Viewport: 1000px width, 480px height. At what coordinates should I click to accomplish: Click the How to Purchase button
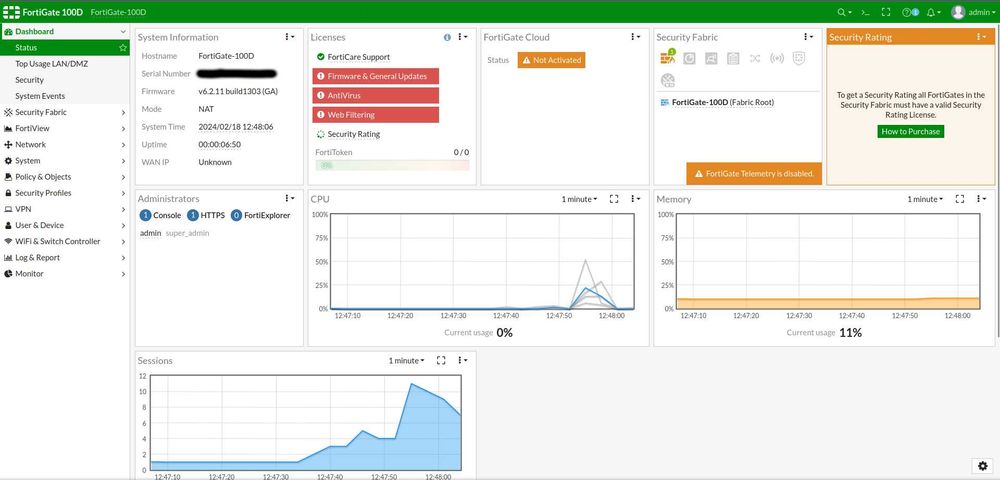910,131
